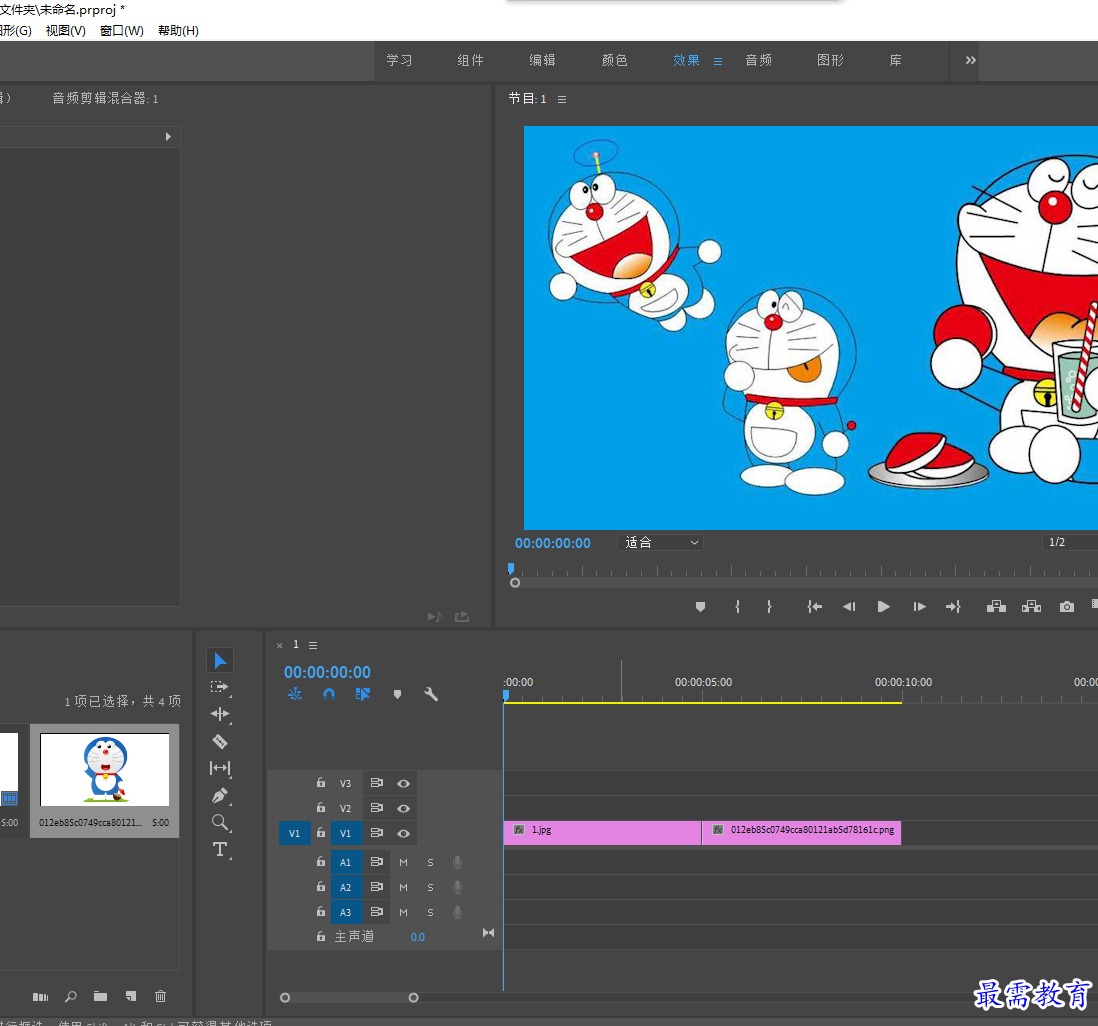Screen dimensions: 1098x1026
Task: Click the master track volume 0.0 value
Action: tap(417, 937)
